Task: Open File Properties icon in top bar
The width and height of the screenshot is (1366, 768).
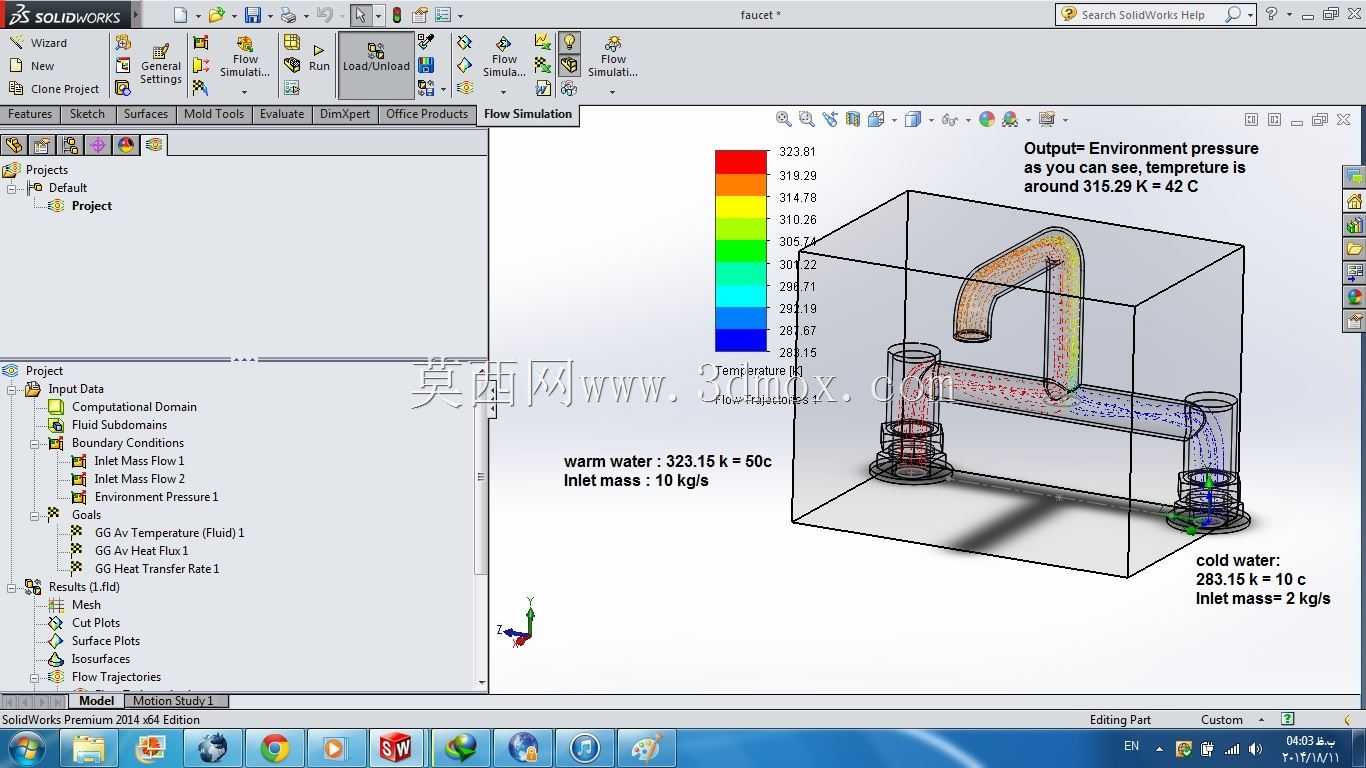Action: pos(420,15)
